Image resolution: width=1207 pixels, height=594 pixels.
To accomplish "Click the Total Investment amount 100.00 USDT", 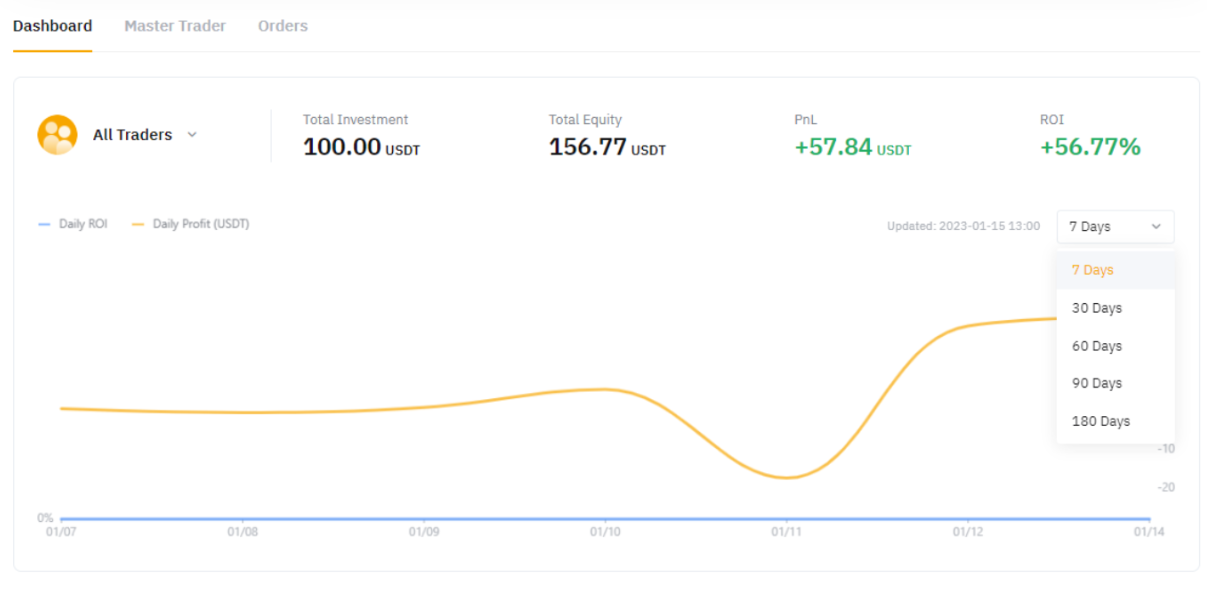I will (361, 148).
